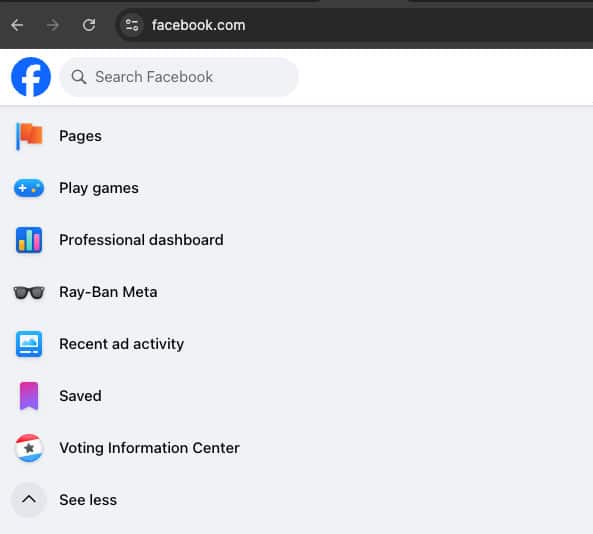Open the Recent ad activity monitor icon
Viewport: 593px width, 534px height.
pyautogui.click(x=29, y=344)
